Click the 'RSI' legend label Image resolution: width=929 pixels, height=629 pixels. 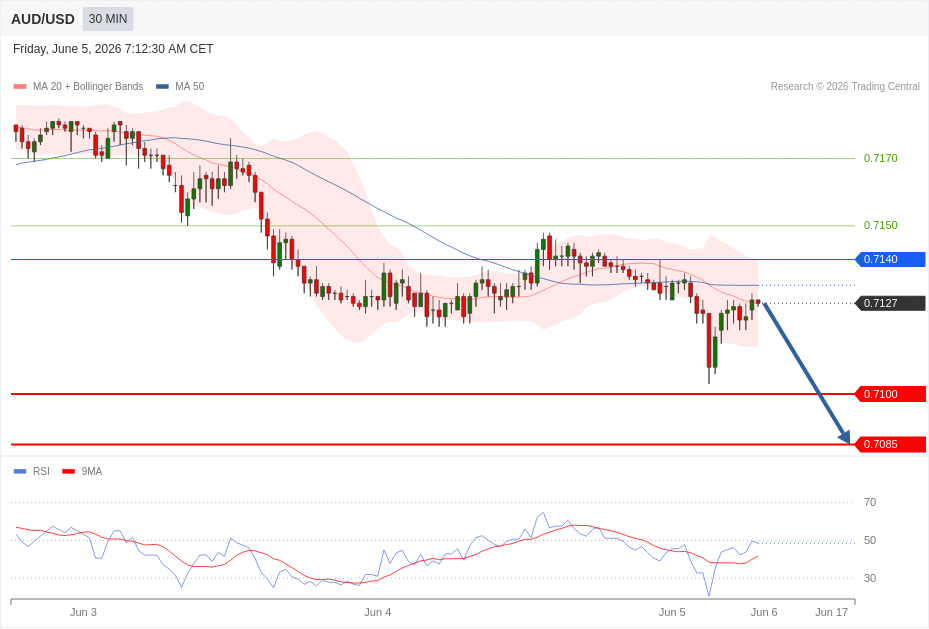[x=41, y=471]
